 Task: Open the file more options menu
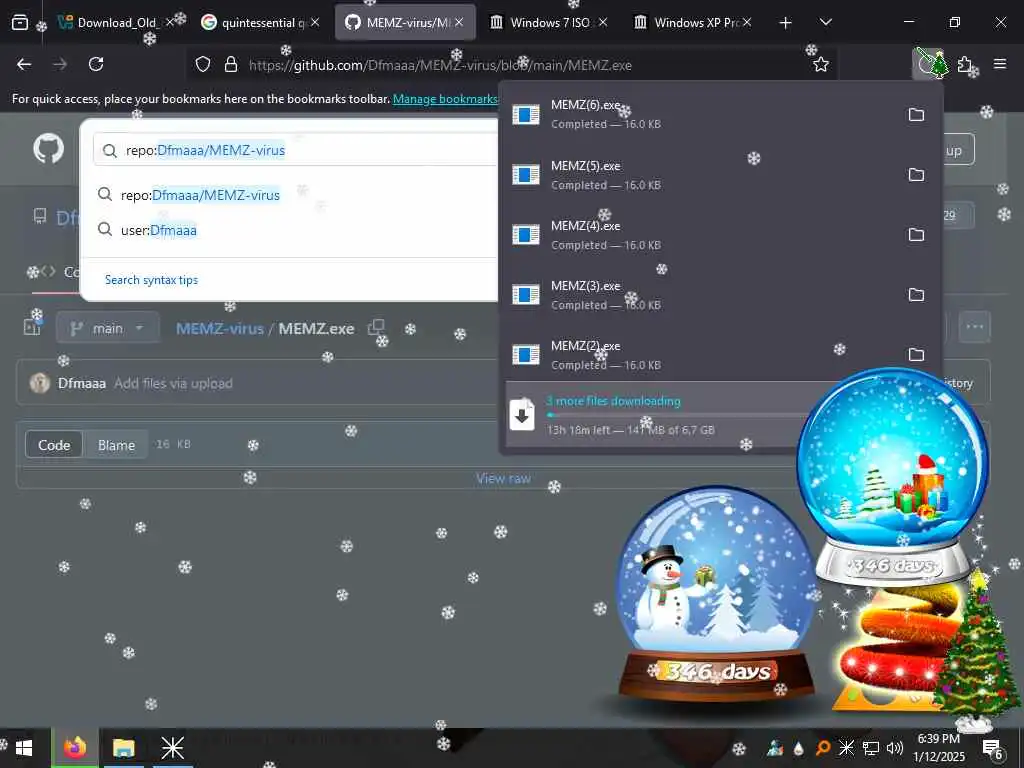tap(974, 327)
